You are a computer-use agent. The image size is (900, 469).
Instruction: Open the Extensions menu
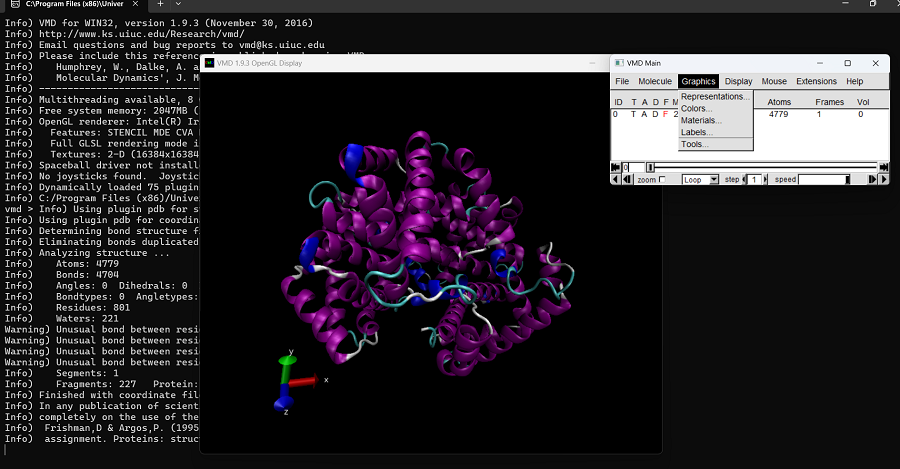[816, 82]
